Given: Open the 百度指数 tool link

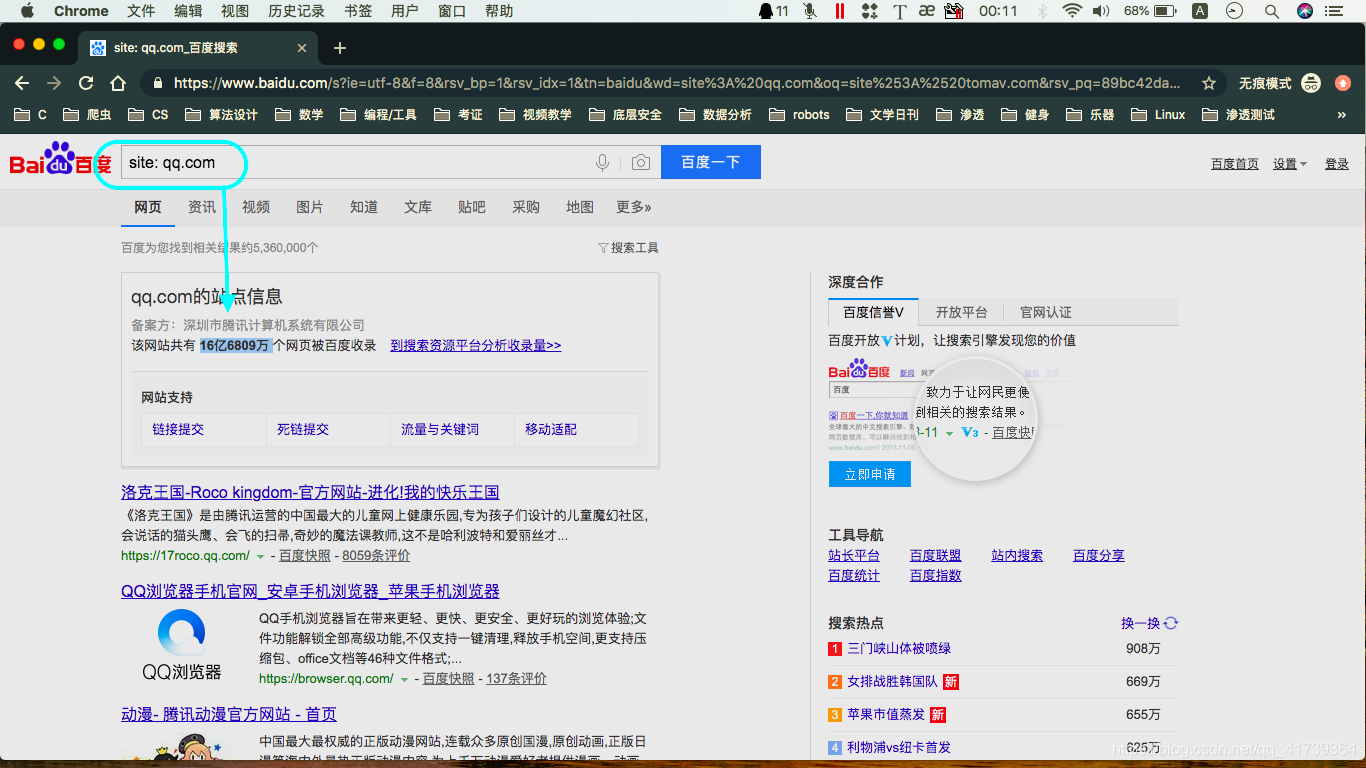Looking at the screenshot, I should [x=936, y=575].
